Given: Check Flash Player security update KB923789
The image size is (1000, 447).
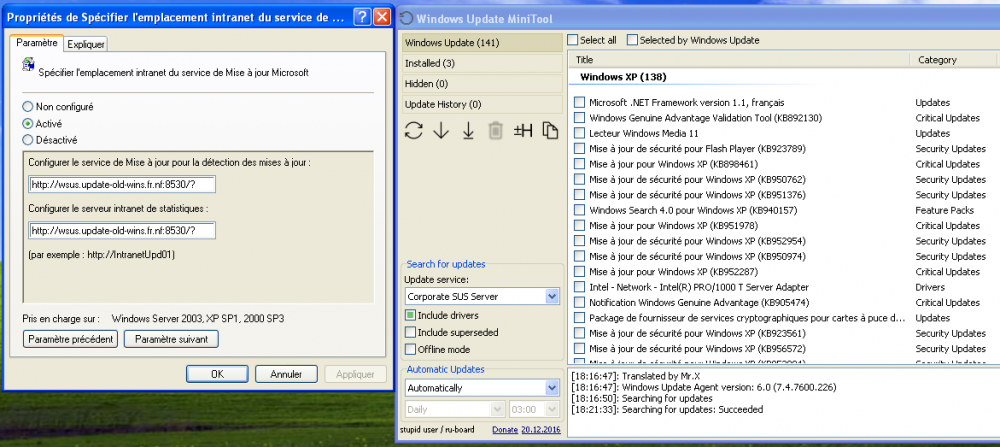Looking at the screenshot, I should (x=579, y=149).
